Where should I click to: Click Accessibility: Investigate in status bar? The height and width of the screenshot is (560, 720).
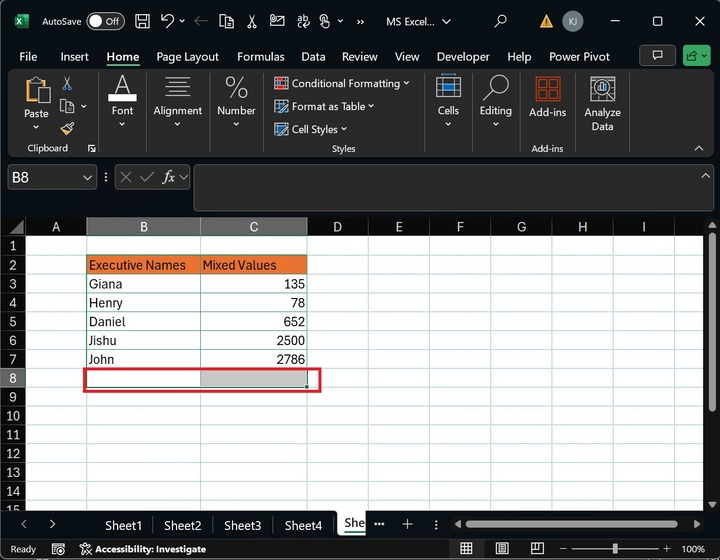tap(143, 549)
